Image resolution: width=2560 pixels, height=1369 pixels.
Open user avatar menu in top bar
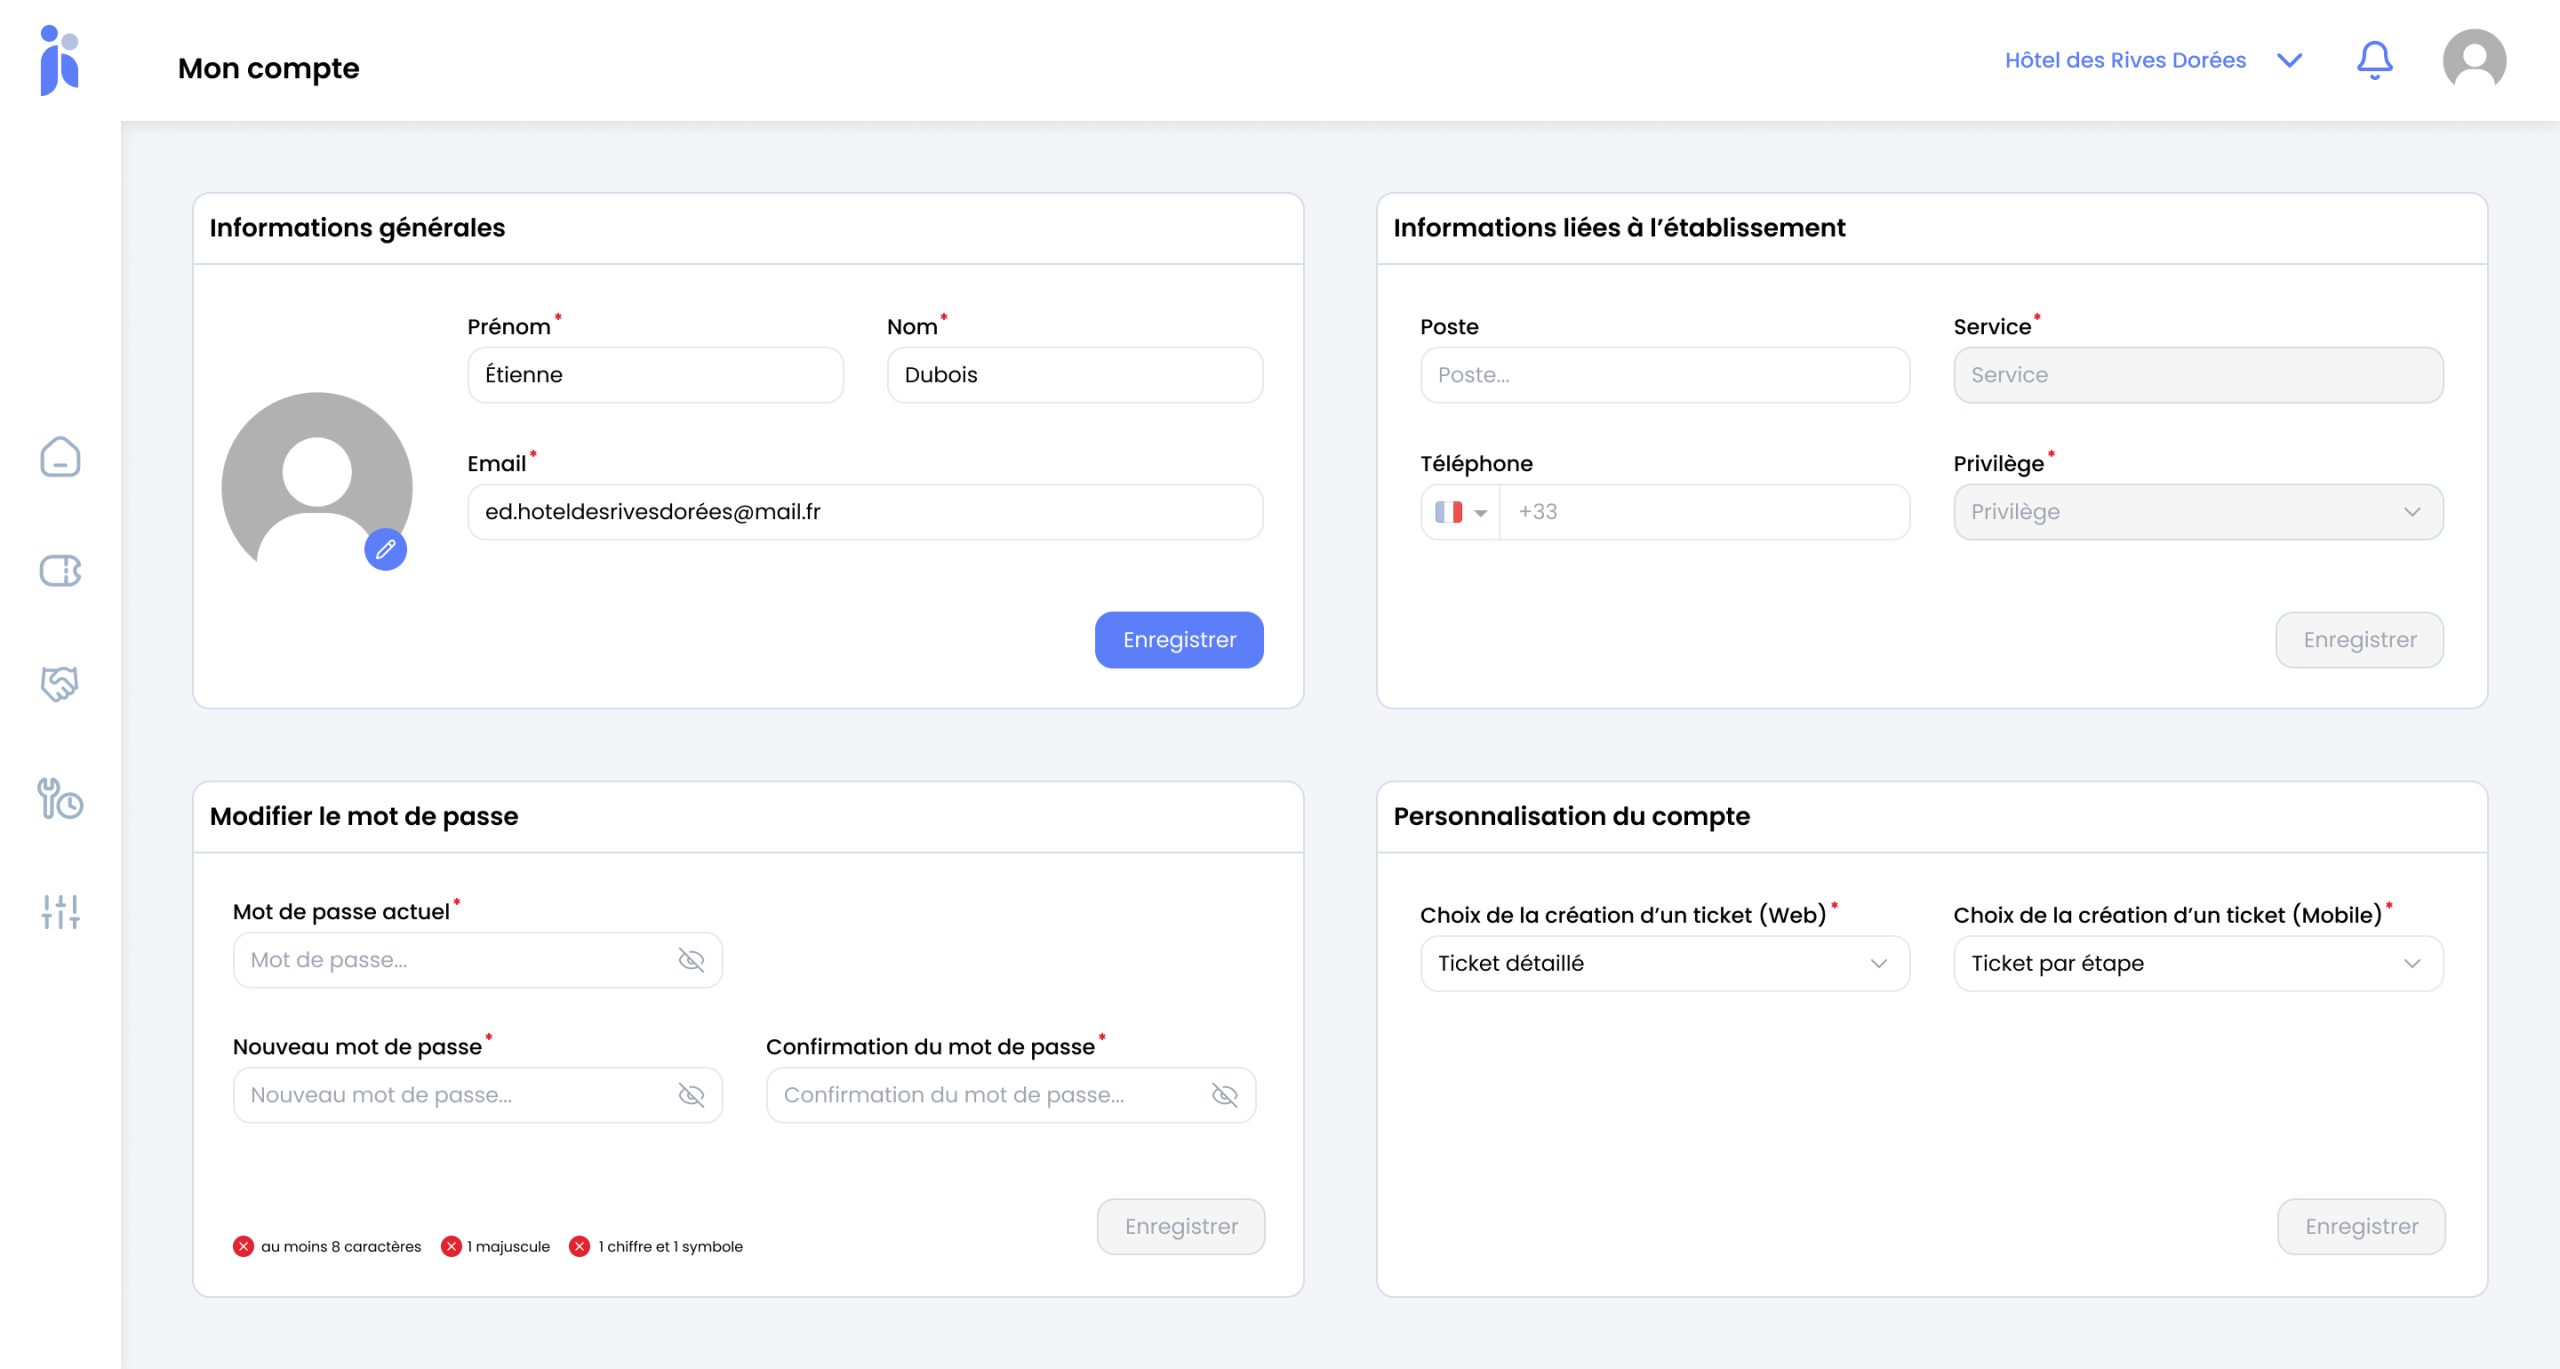2474,60
